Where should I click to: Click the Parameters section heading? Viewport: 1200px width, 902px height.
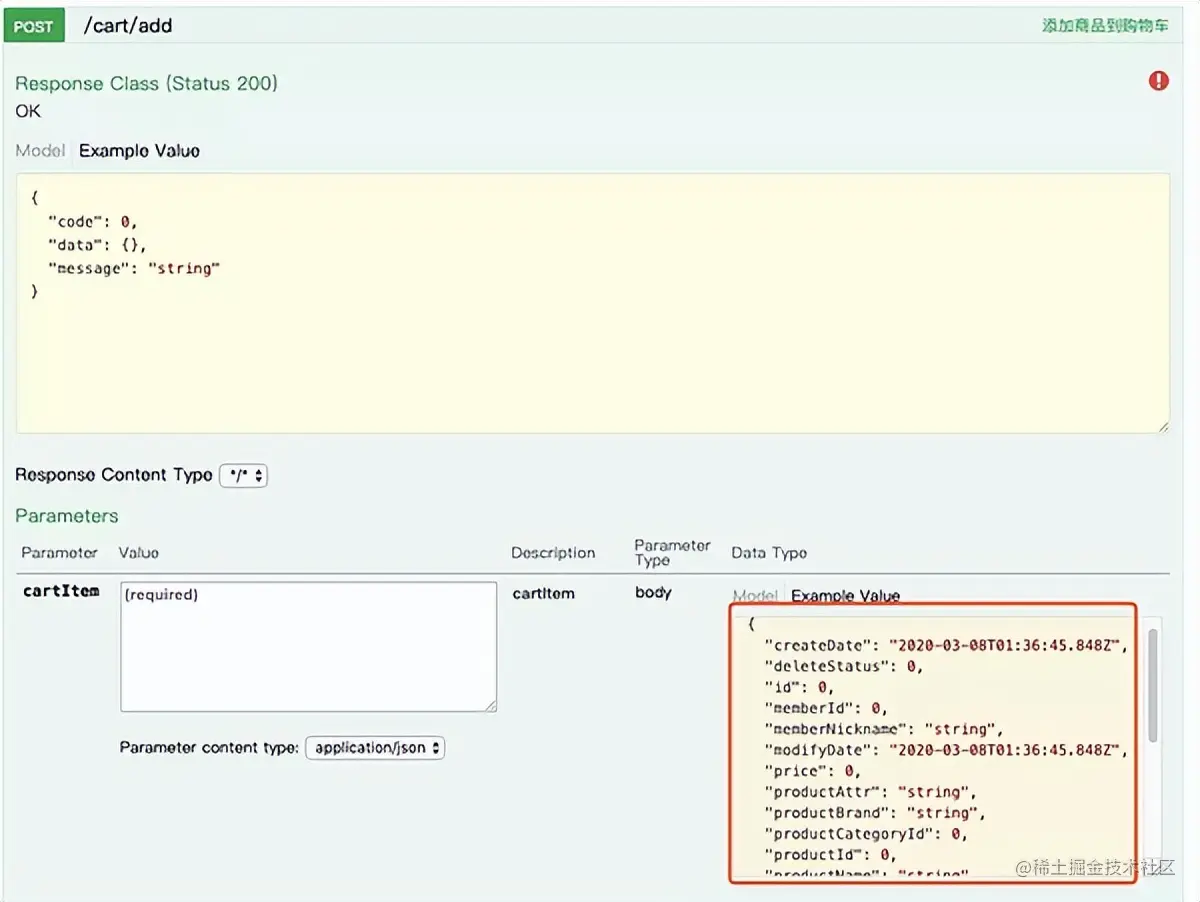pos(66,516)
